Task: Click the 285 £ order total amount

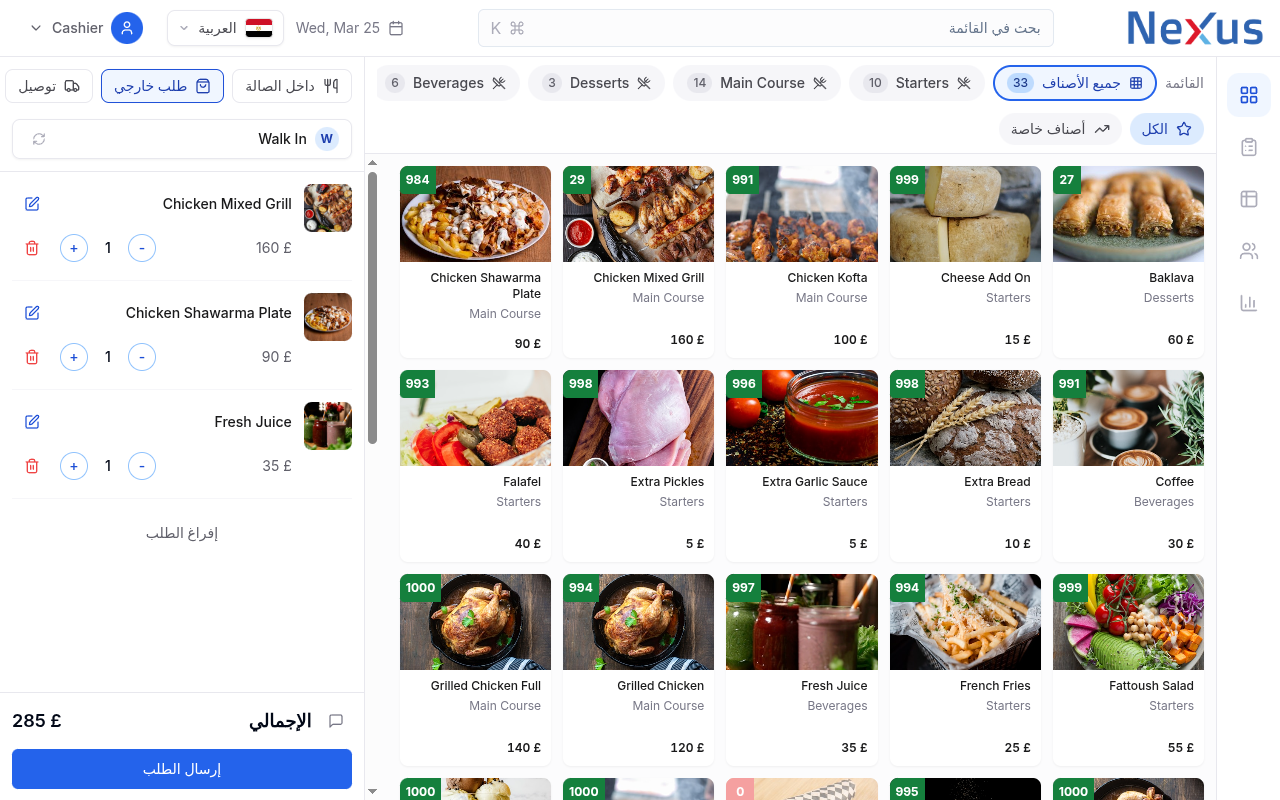Action: tap(37, 721)
